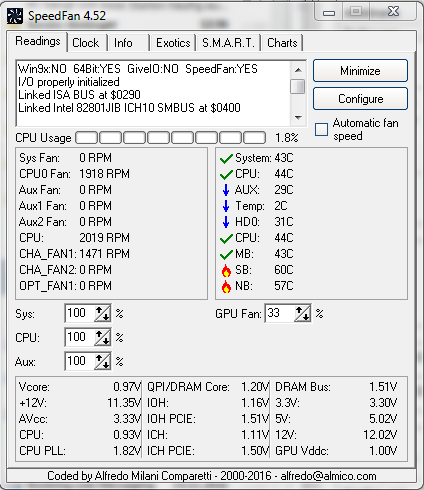Click the 1.8% CPU usage value
424x490 pixels.
pyautogui.click(x=286, y=138)
